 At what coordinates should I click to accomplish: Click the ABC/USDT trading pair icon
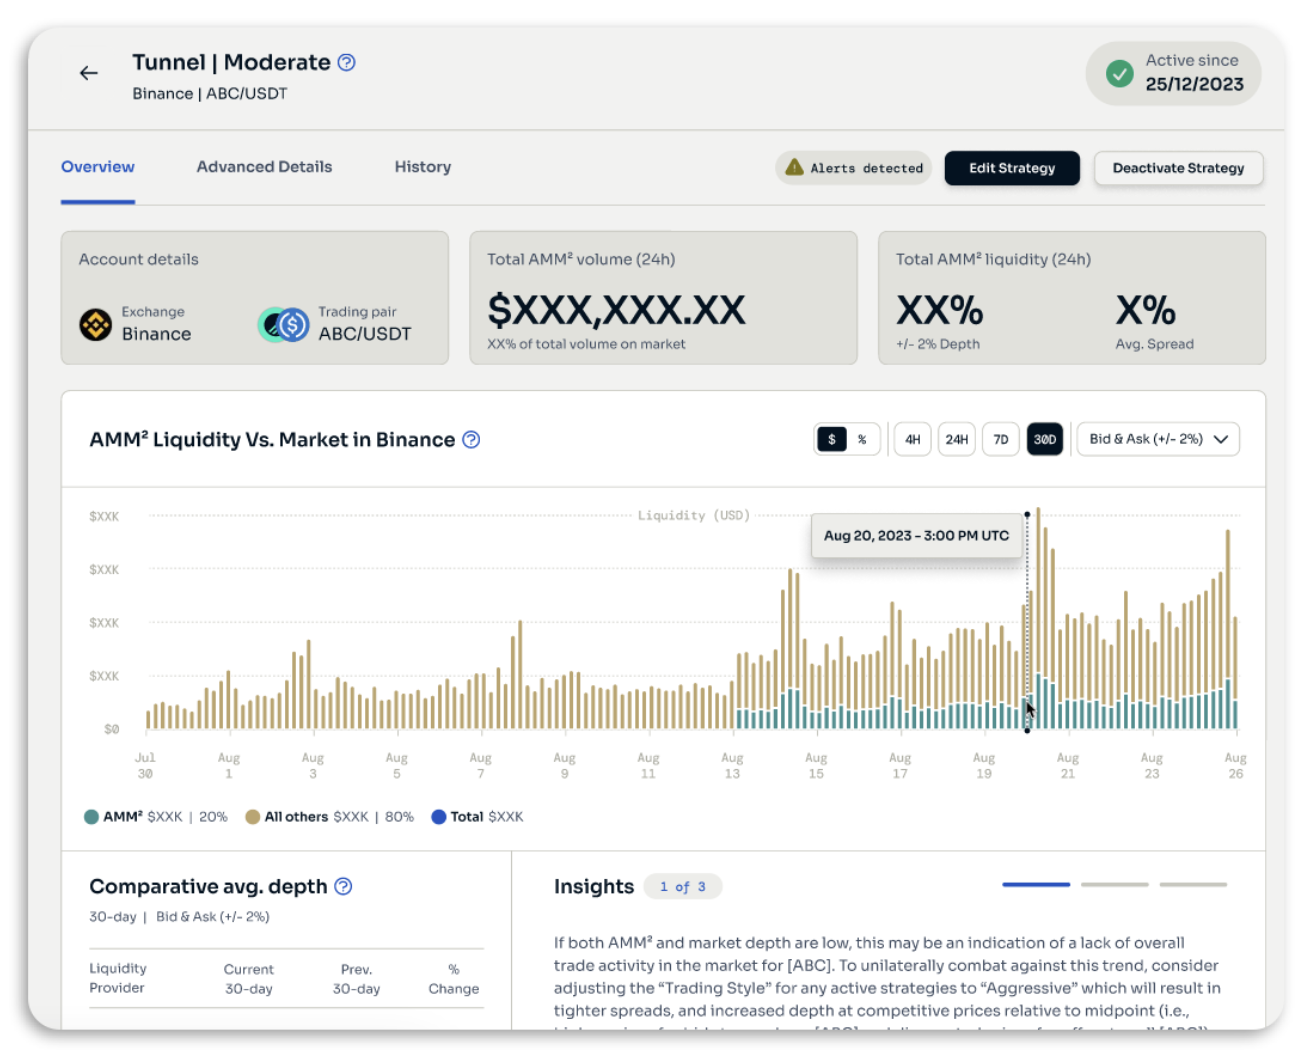point(283,325)
